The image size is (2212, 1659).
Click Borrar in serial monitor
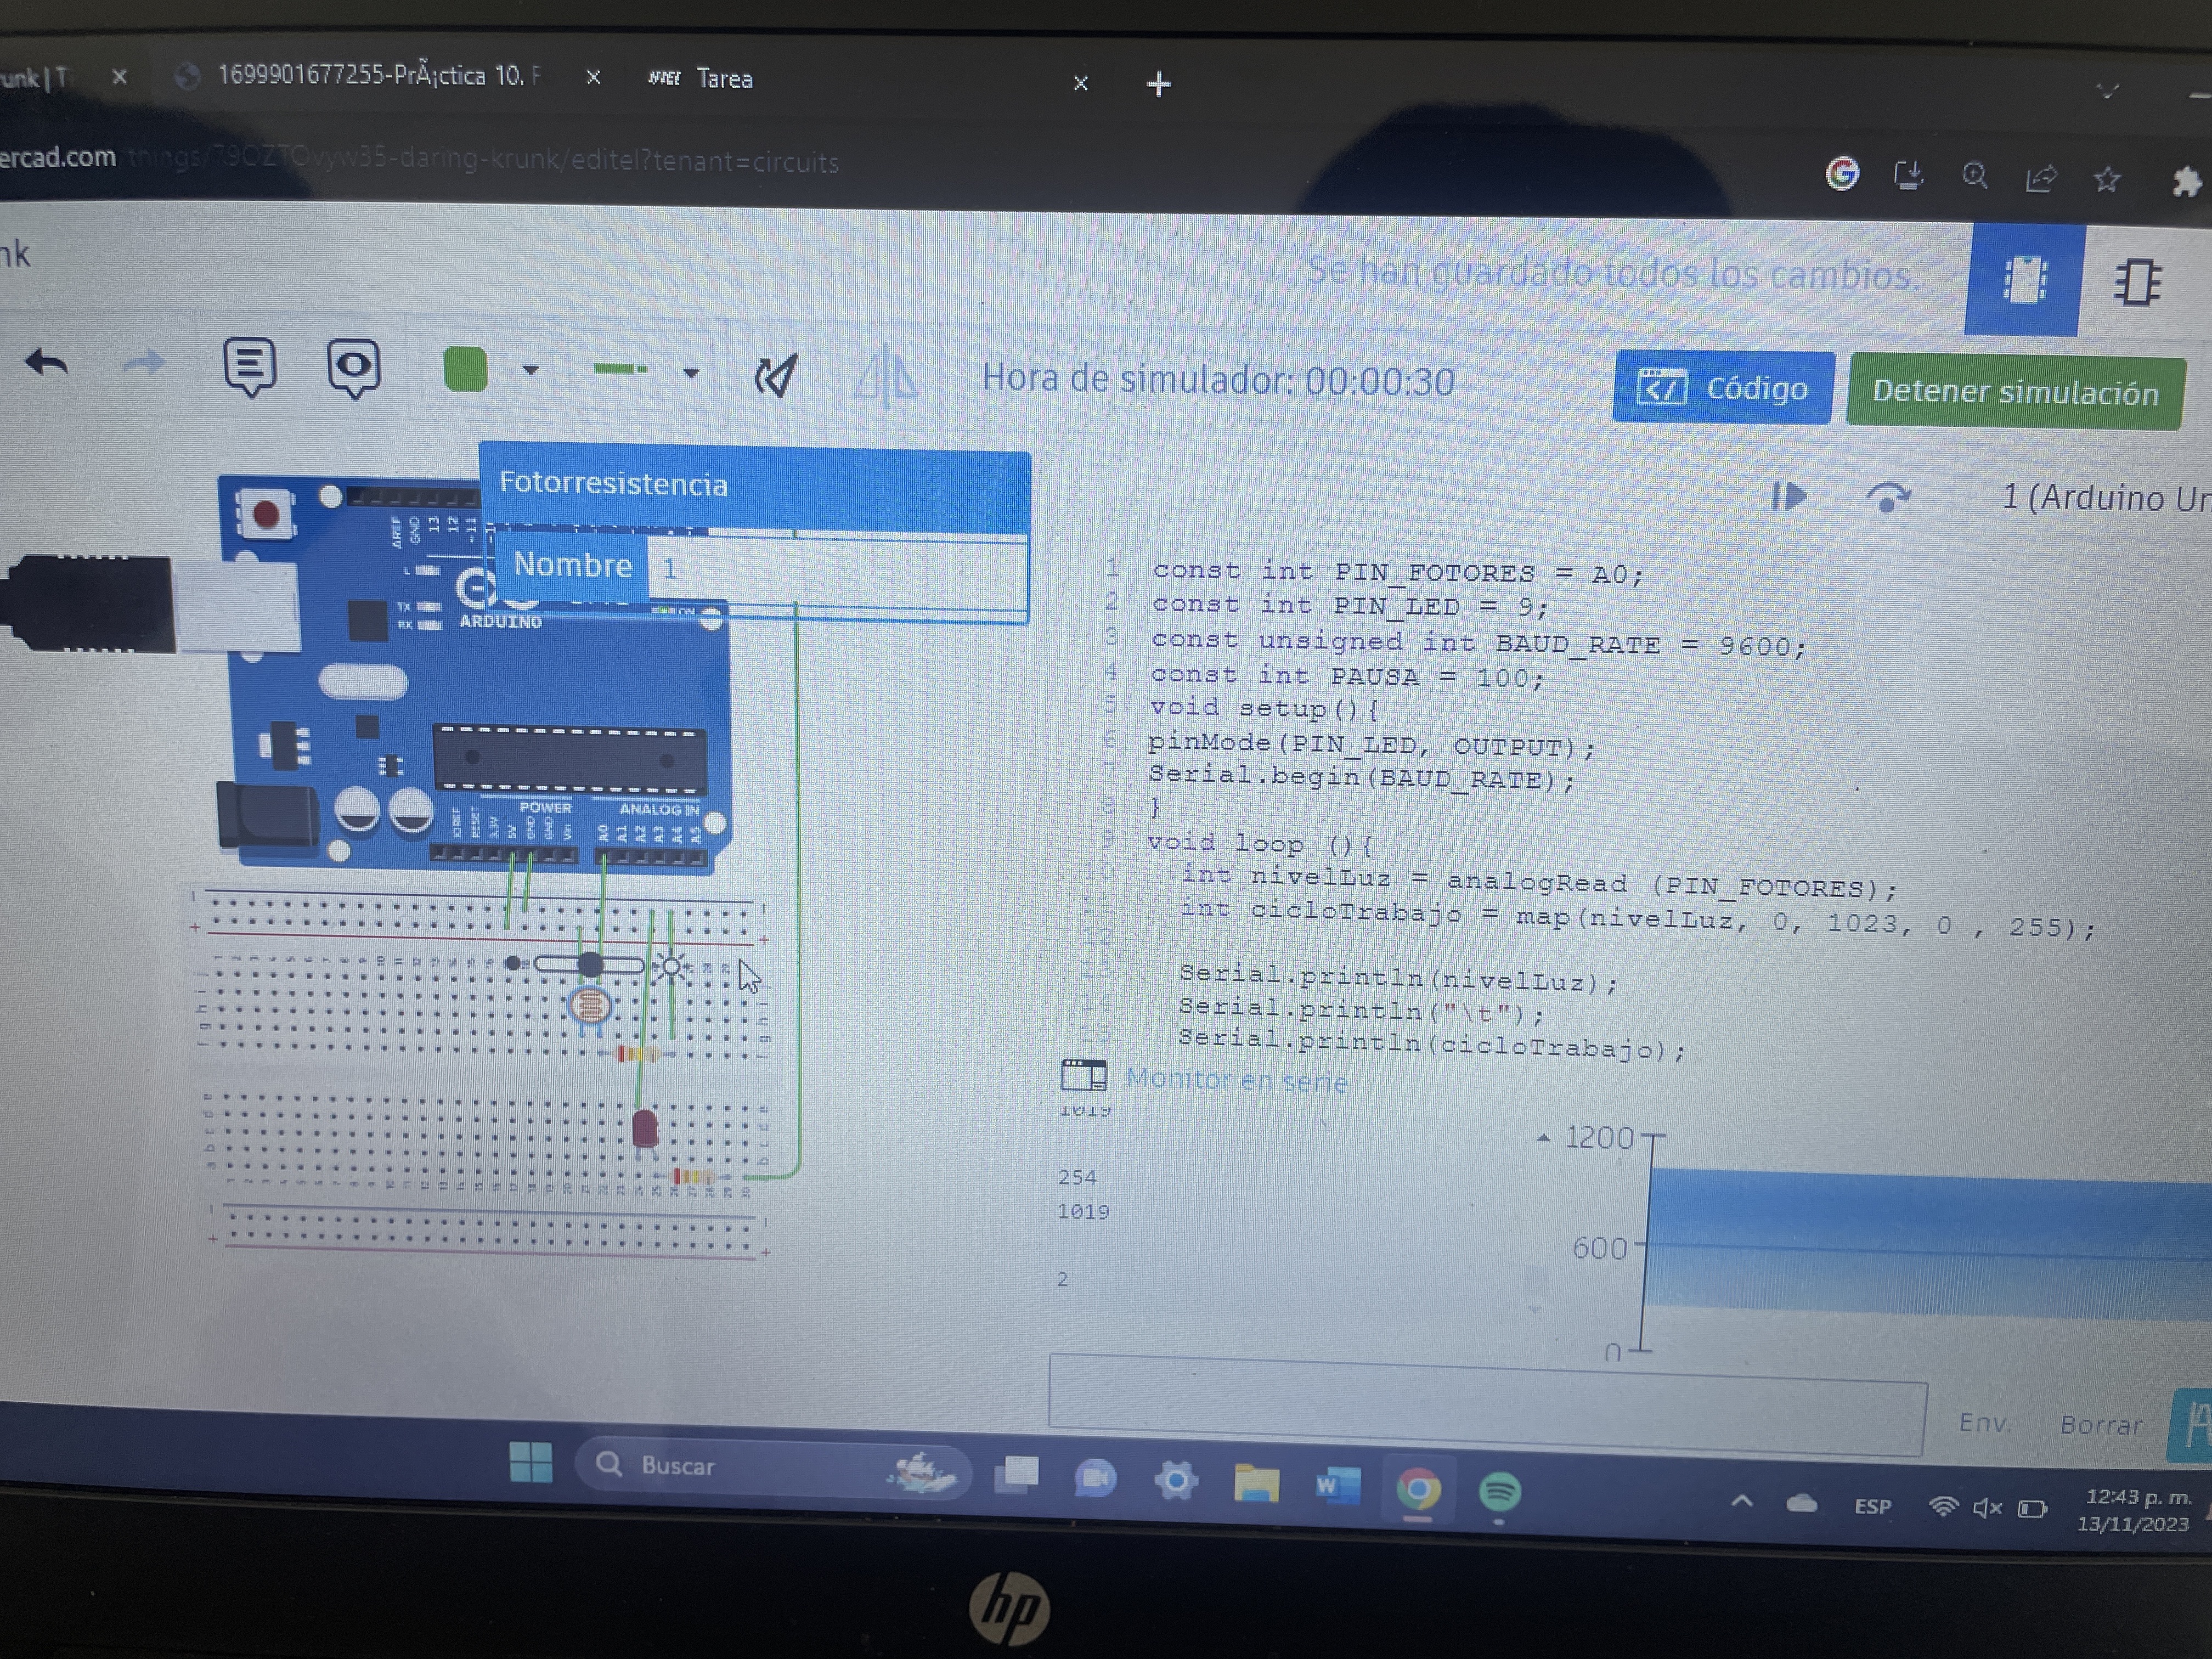coord(2100,1425)
